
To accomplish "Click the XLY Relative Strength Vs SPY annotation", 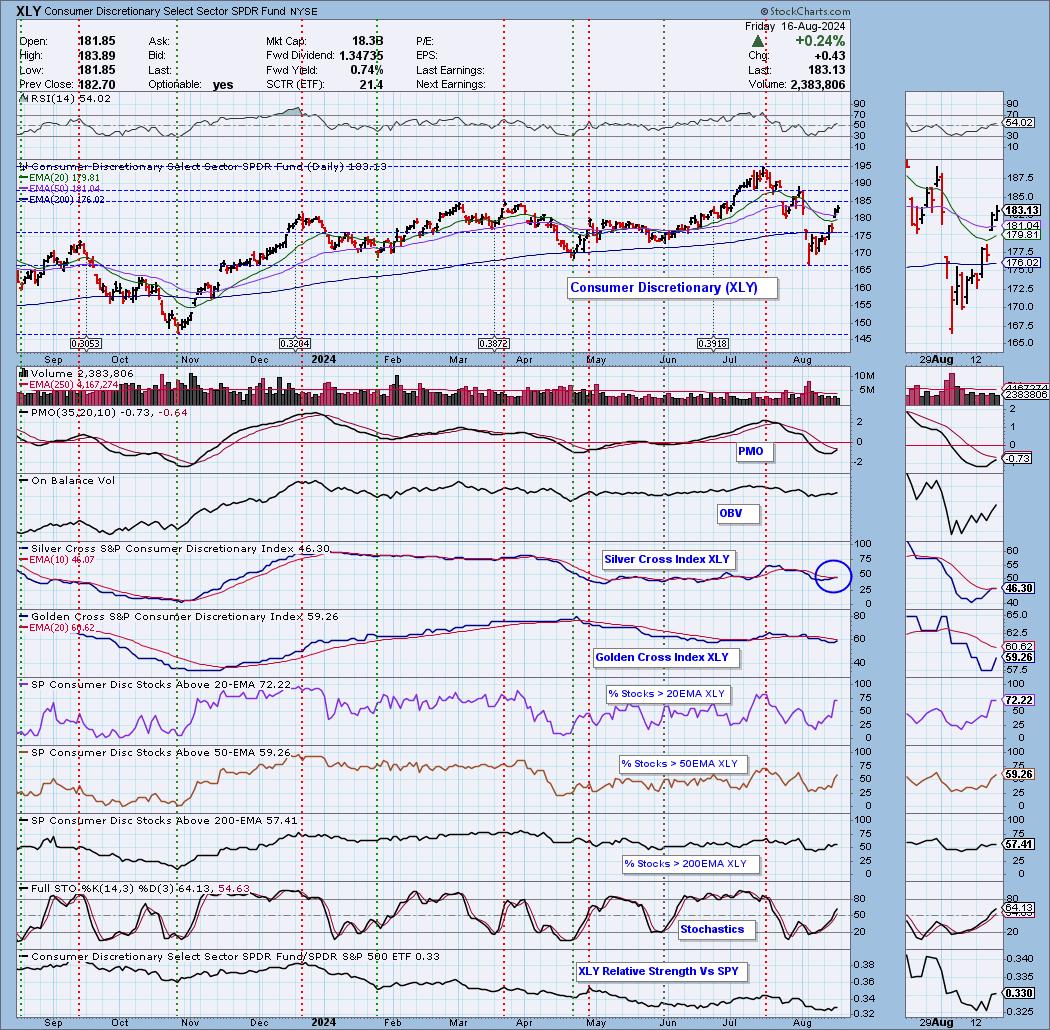I will click(660, 972).
